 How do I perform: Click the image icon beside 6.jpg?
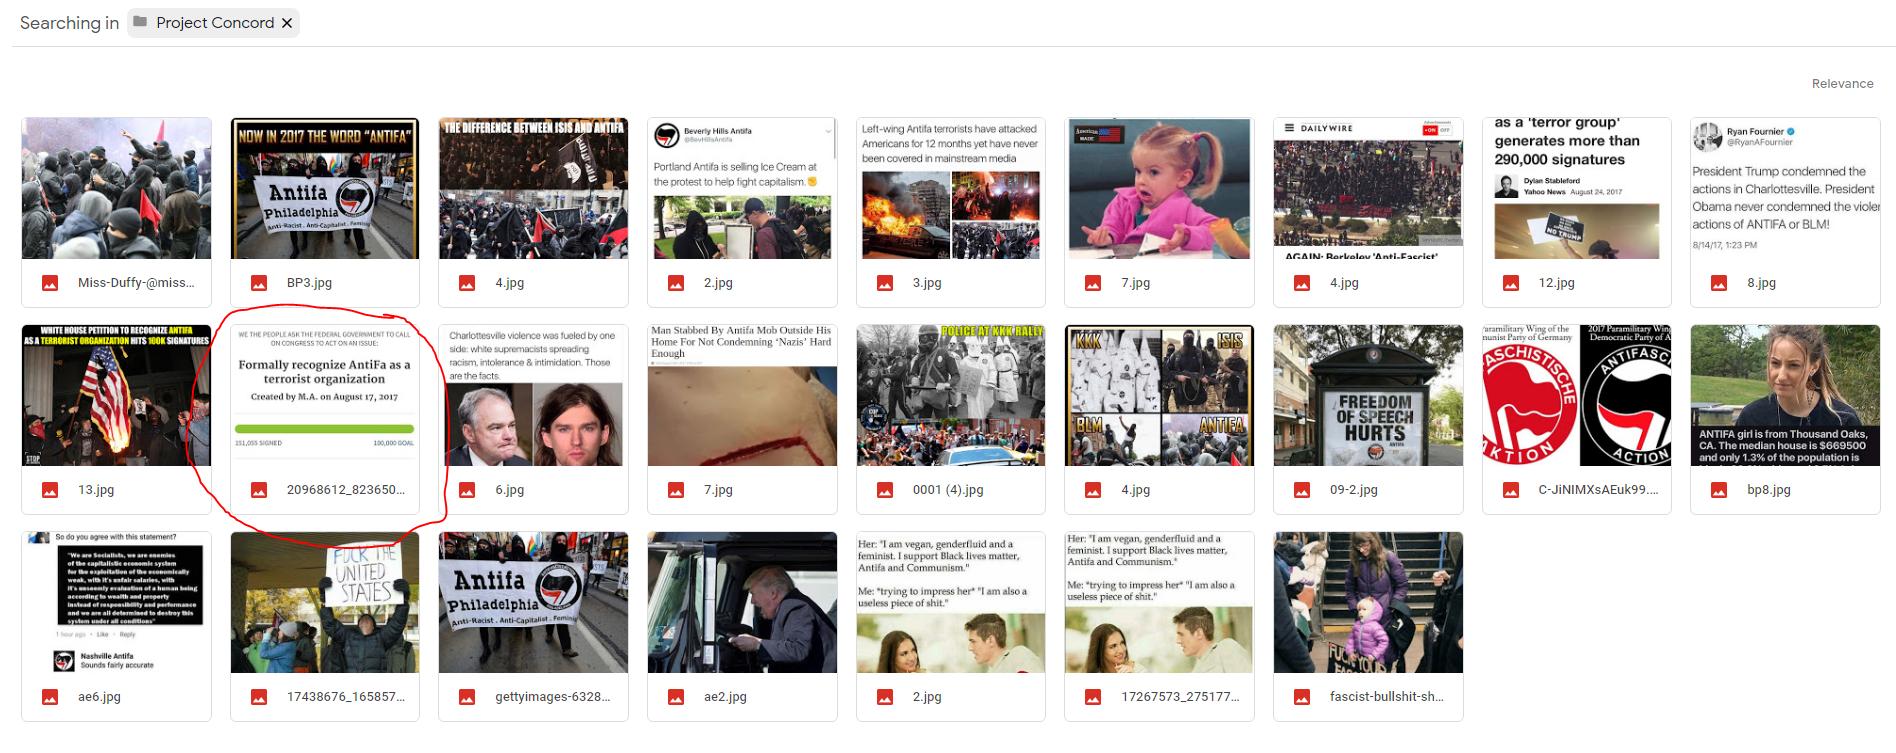point(467,490)
